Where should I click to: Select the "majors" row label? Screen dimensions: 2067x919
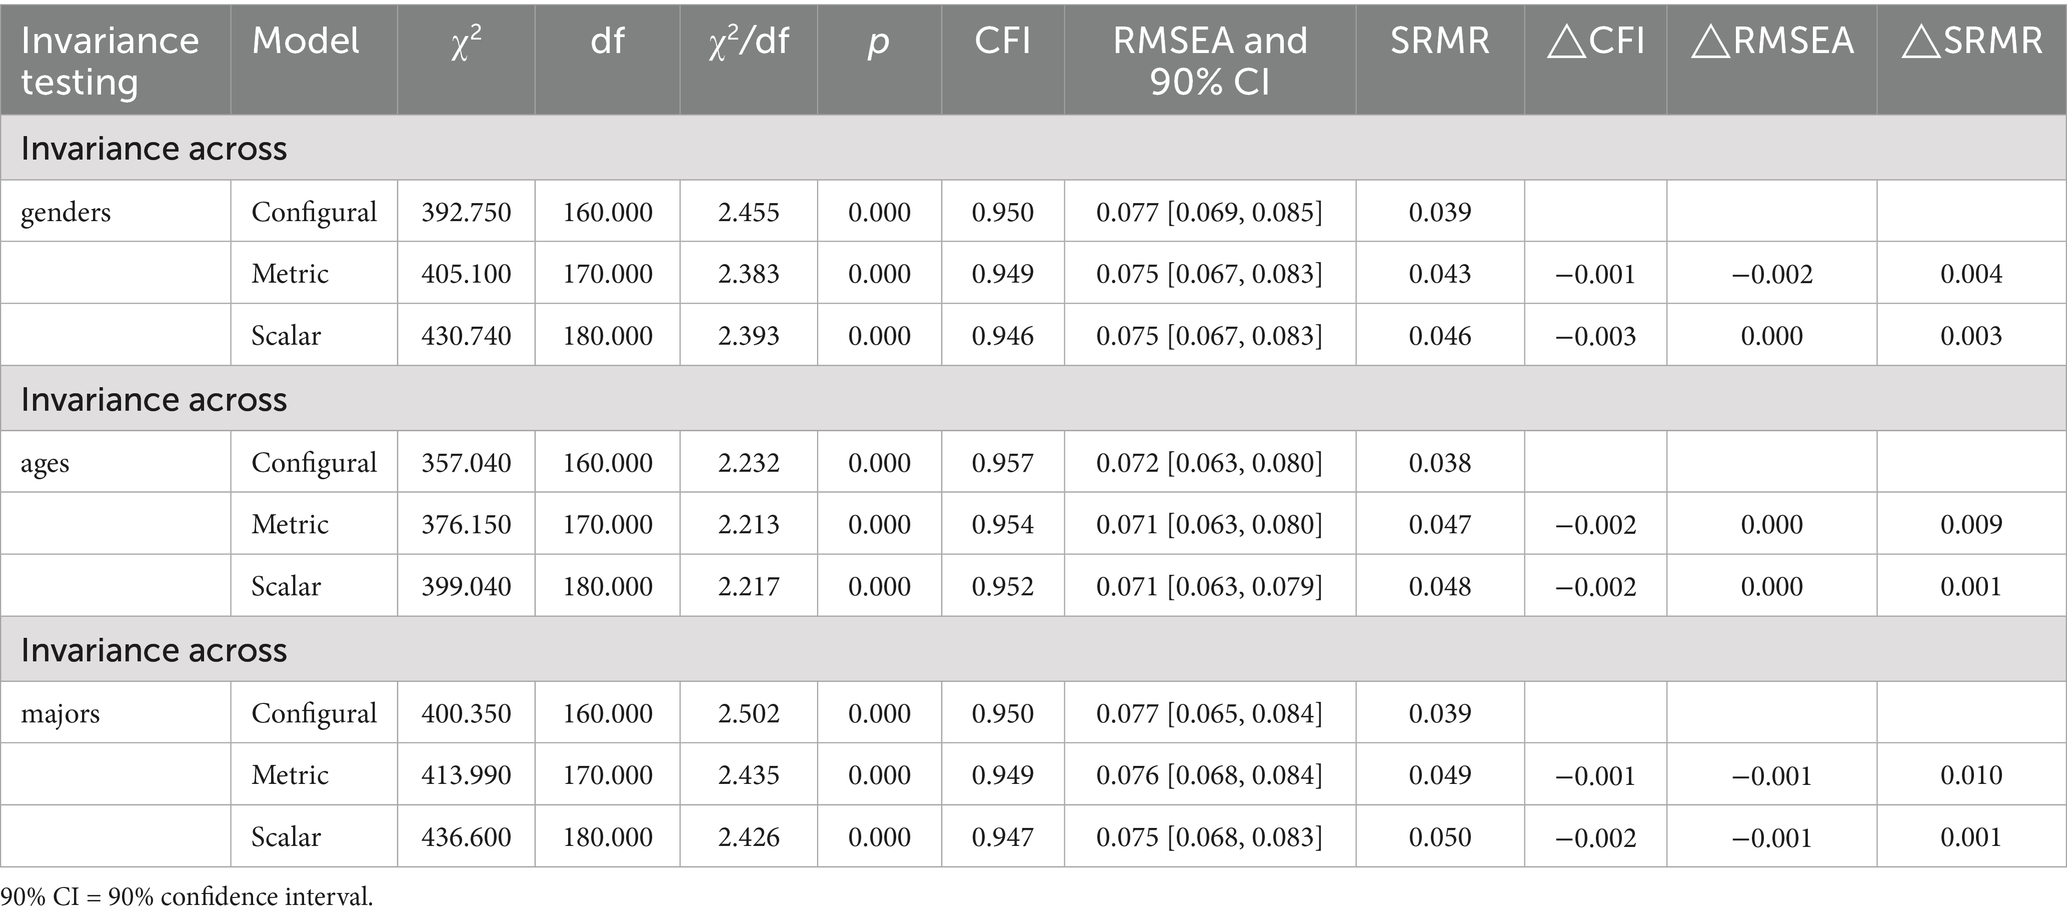click(60, 714)
